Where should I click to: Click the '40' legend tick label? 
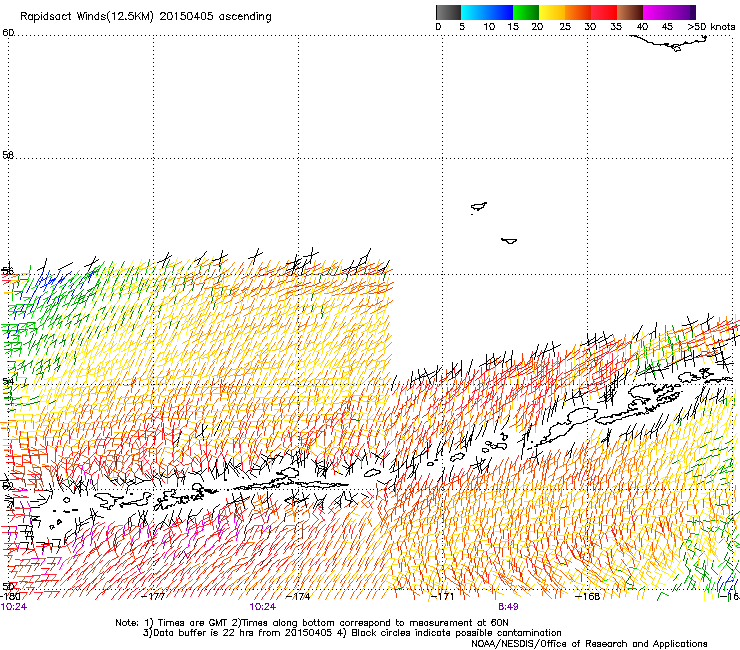(x=642, y=26)
